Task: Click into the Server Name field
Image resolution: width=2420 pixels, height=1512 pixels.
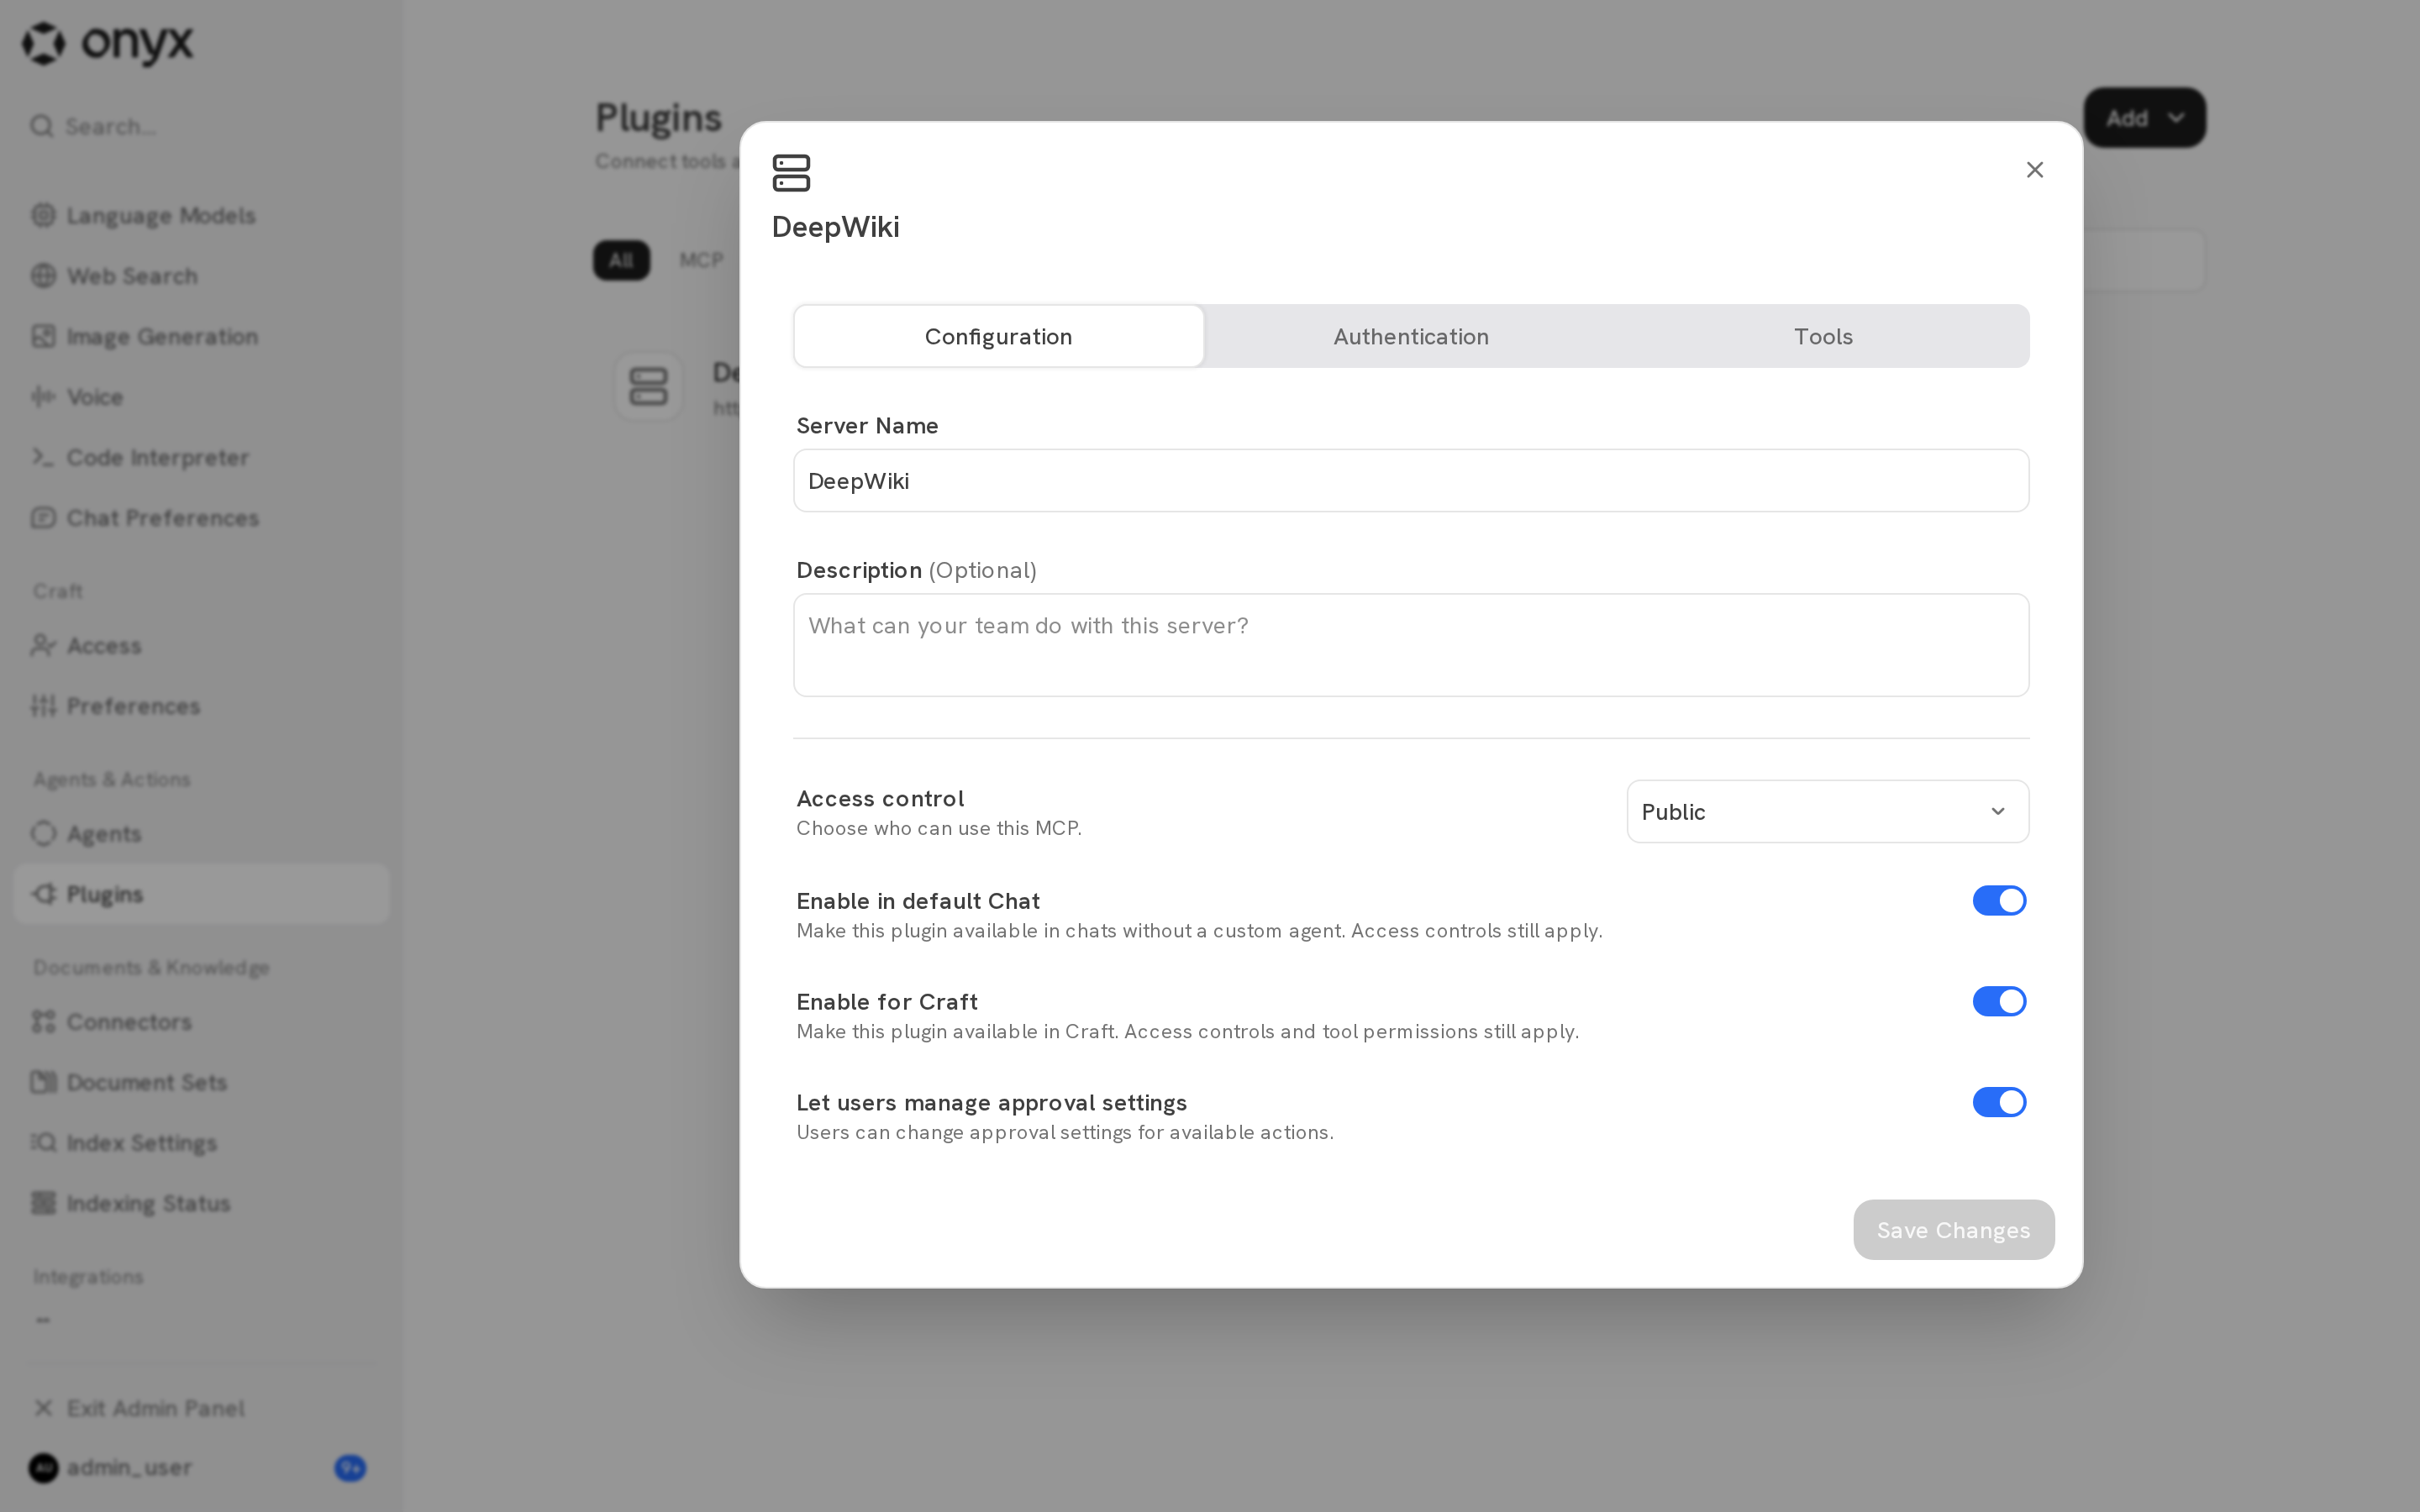Action: click(x=1411, y=481)
